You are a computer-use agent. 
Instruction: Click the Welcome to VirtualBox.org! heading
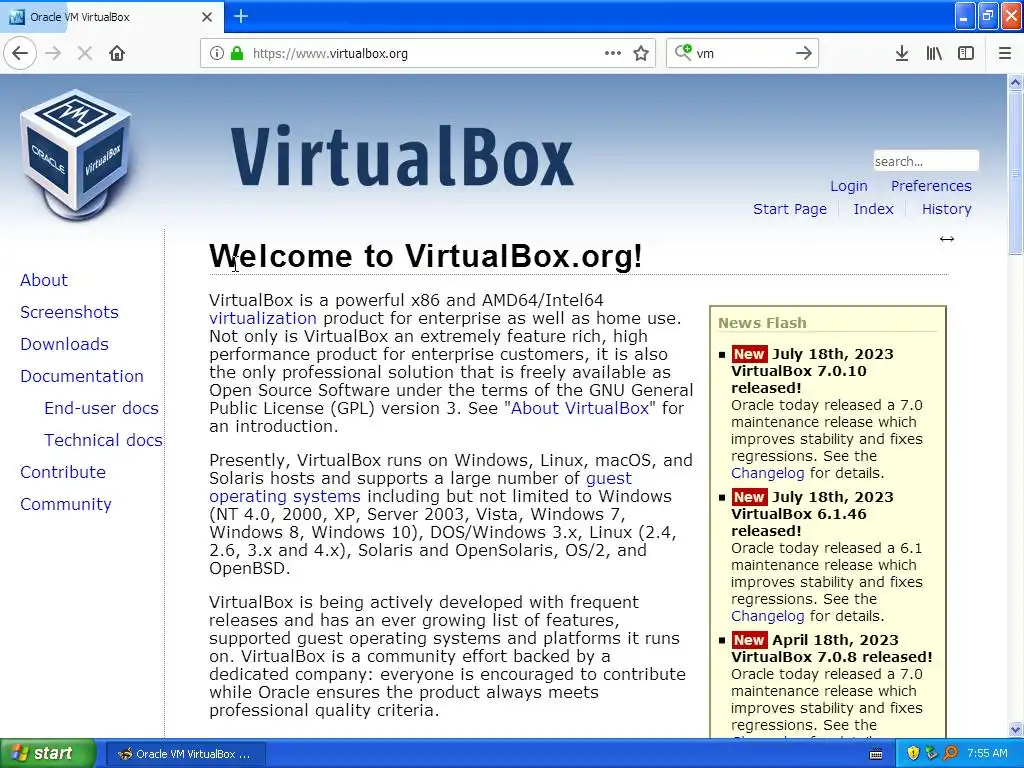tap(426, 256)
